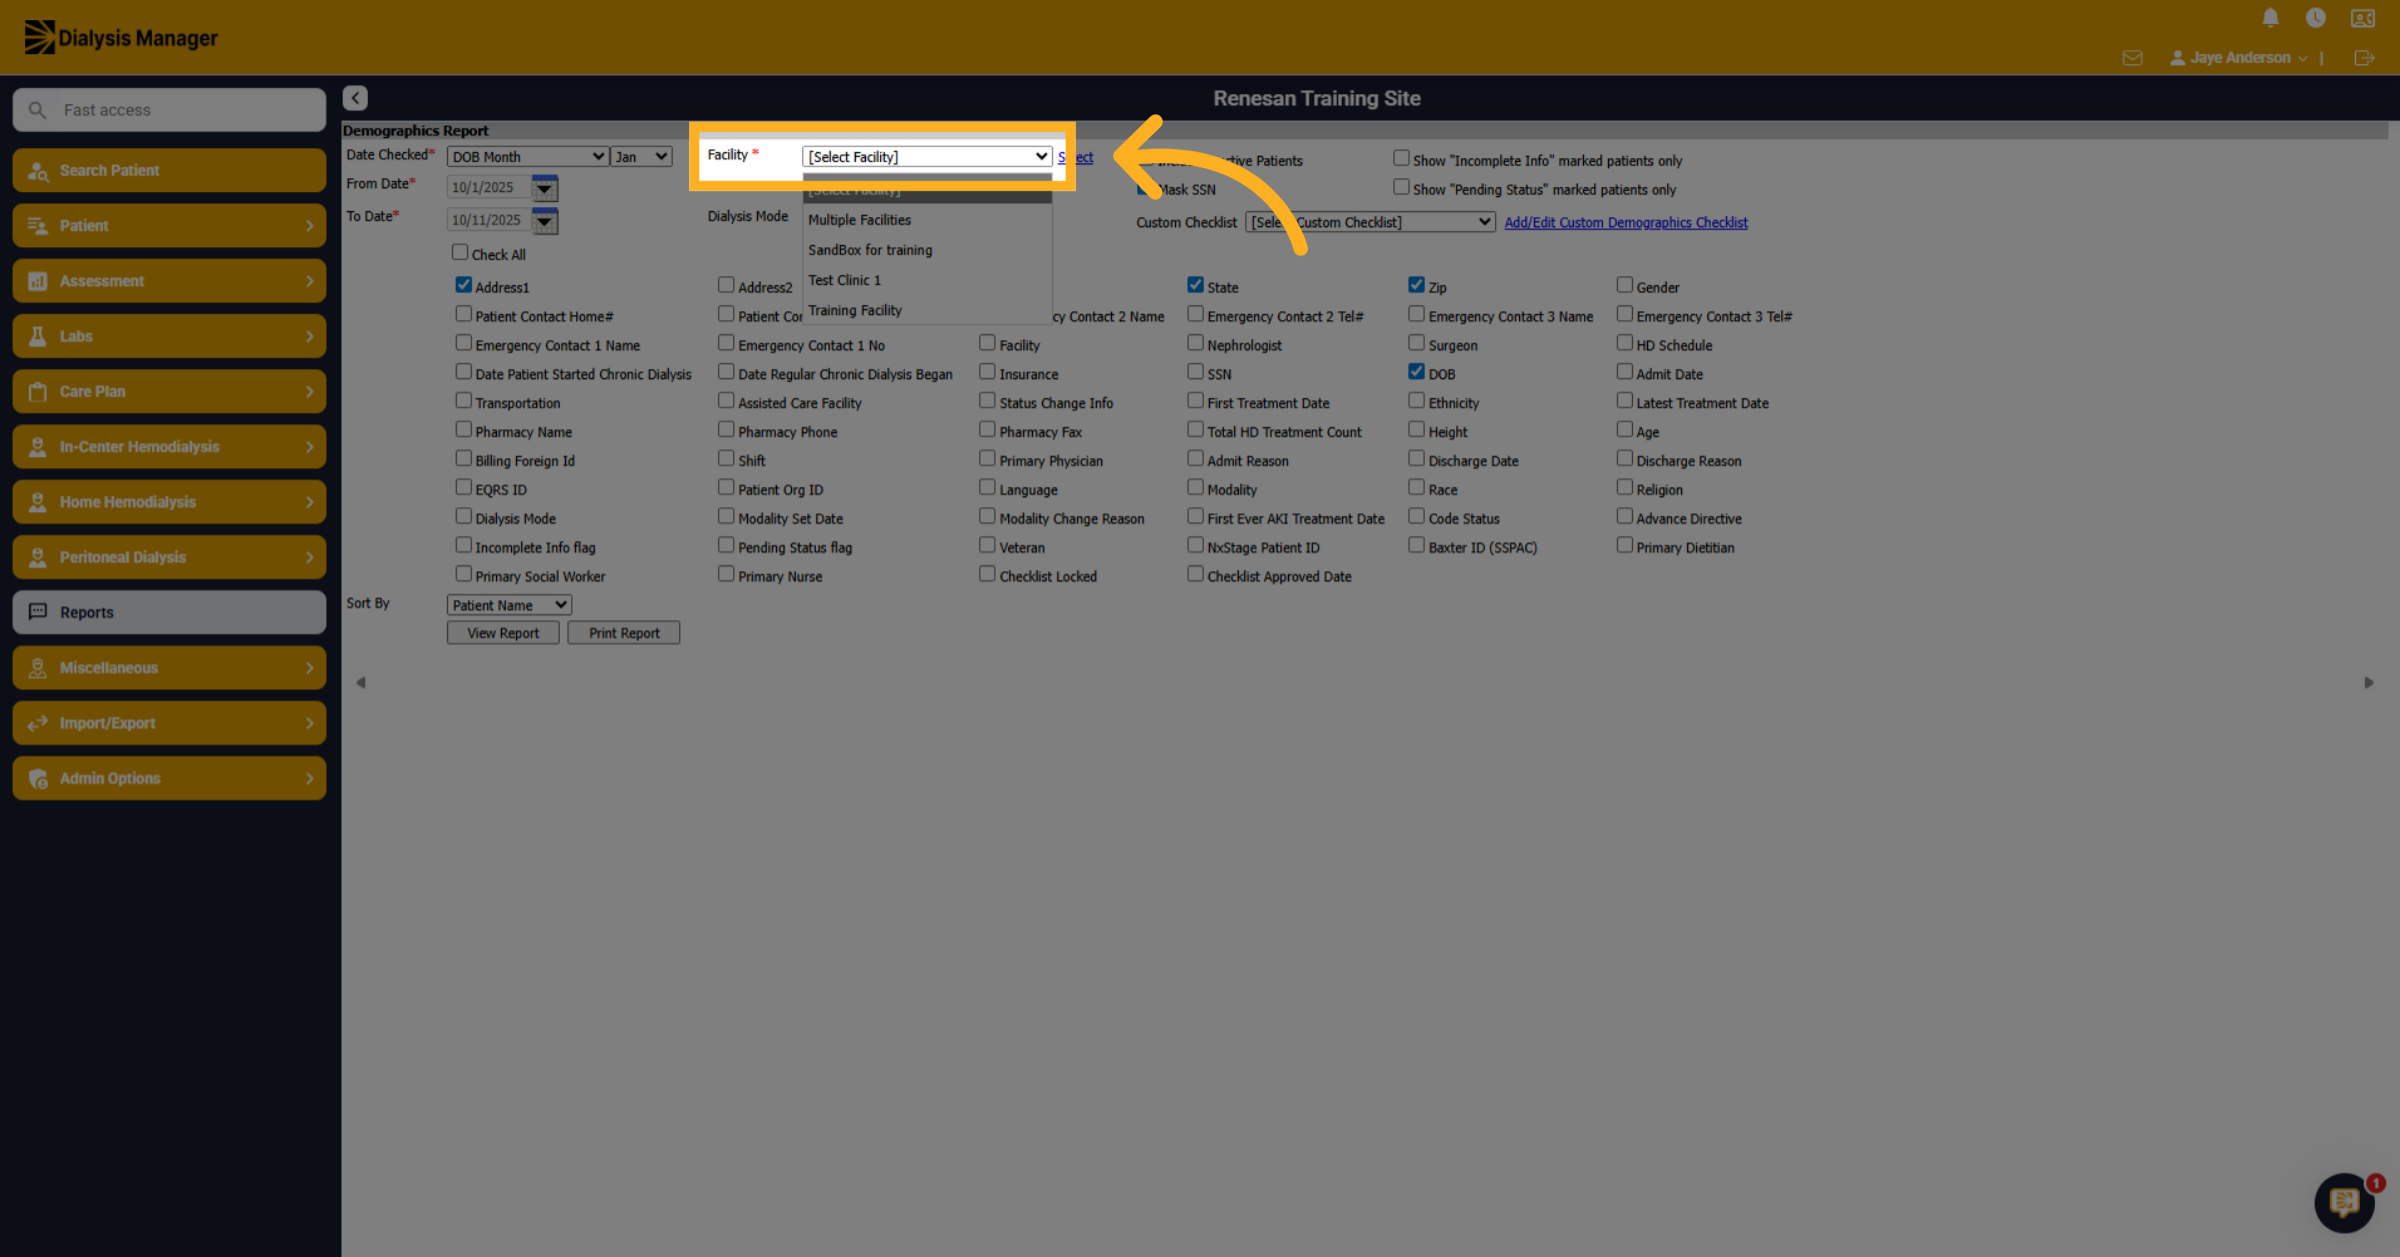Image resolution: width=2400 pixels, height=1257 pixels.
Task: Open Search Patient from sidebar
Action: click(169, 170)
